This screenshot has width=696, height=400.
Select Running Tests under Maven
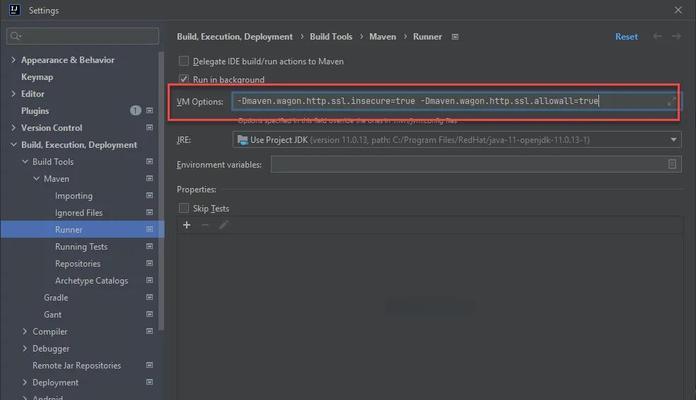[81, 246]
